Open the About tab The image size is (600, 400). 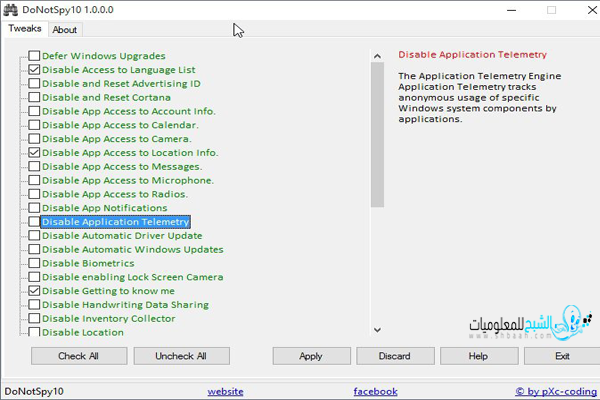click(65, 30)
